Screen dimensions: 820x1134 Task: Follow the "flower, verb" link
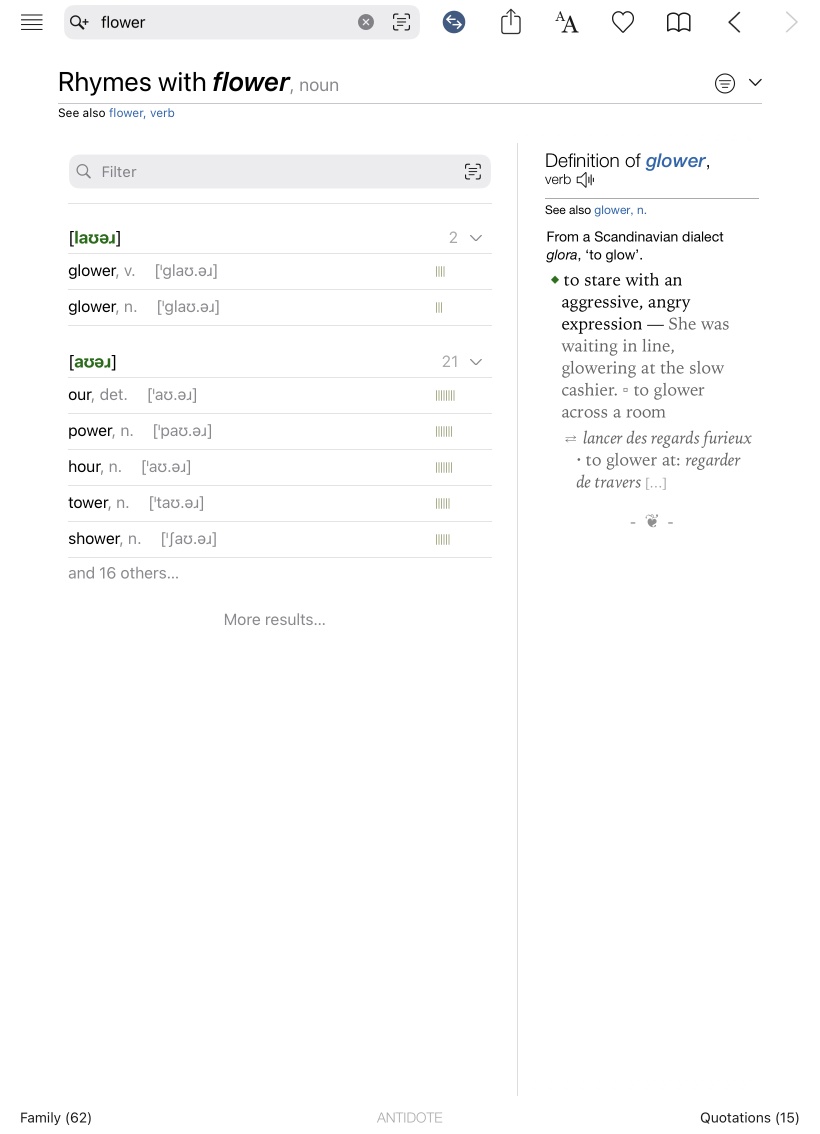click(x=142, y=113)
